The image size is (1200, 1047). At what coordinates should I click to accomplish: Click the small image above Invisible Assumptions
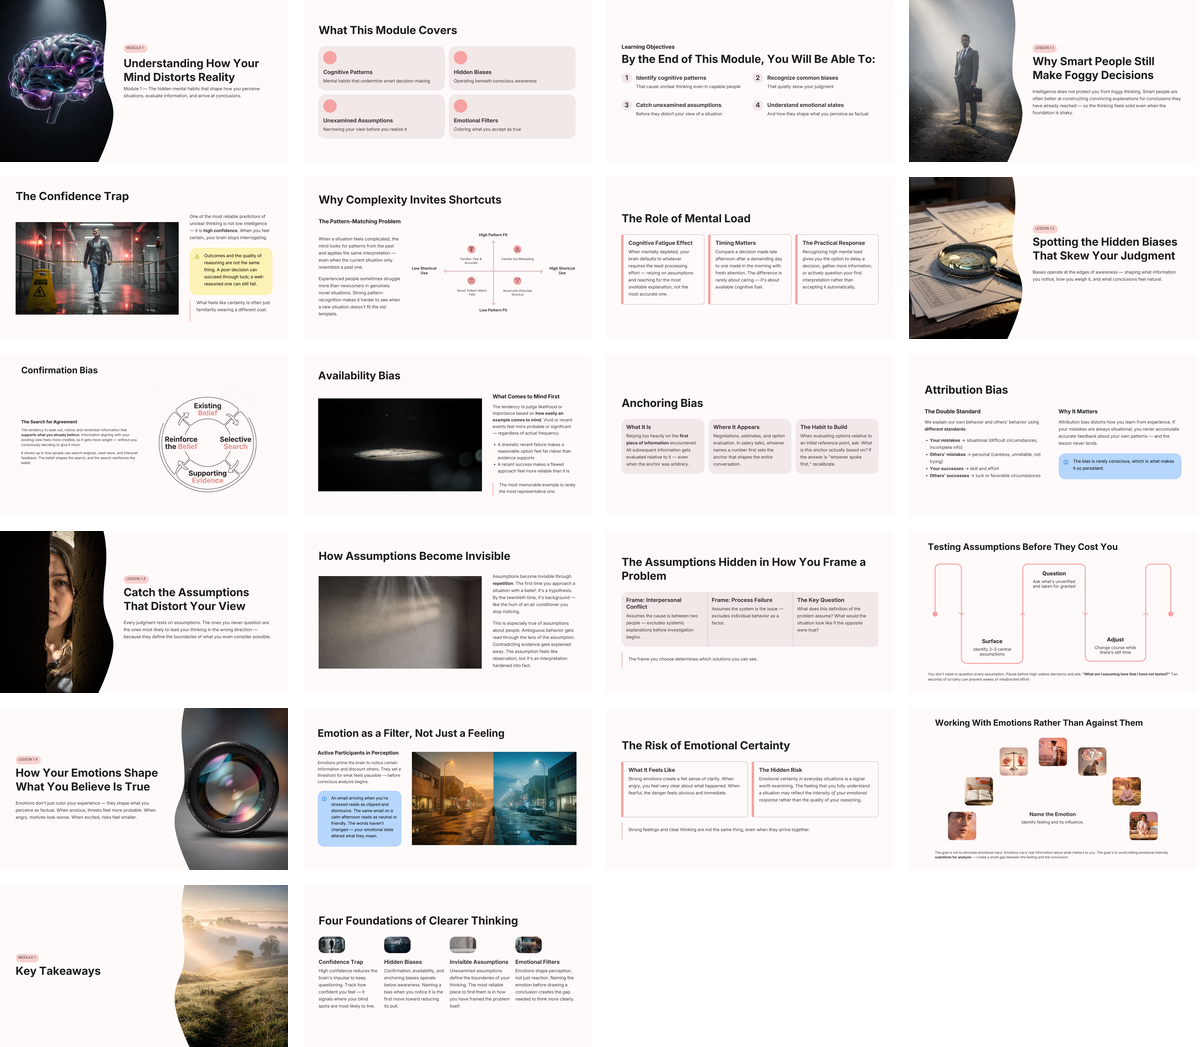click(x=463, y=945)
